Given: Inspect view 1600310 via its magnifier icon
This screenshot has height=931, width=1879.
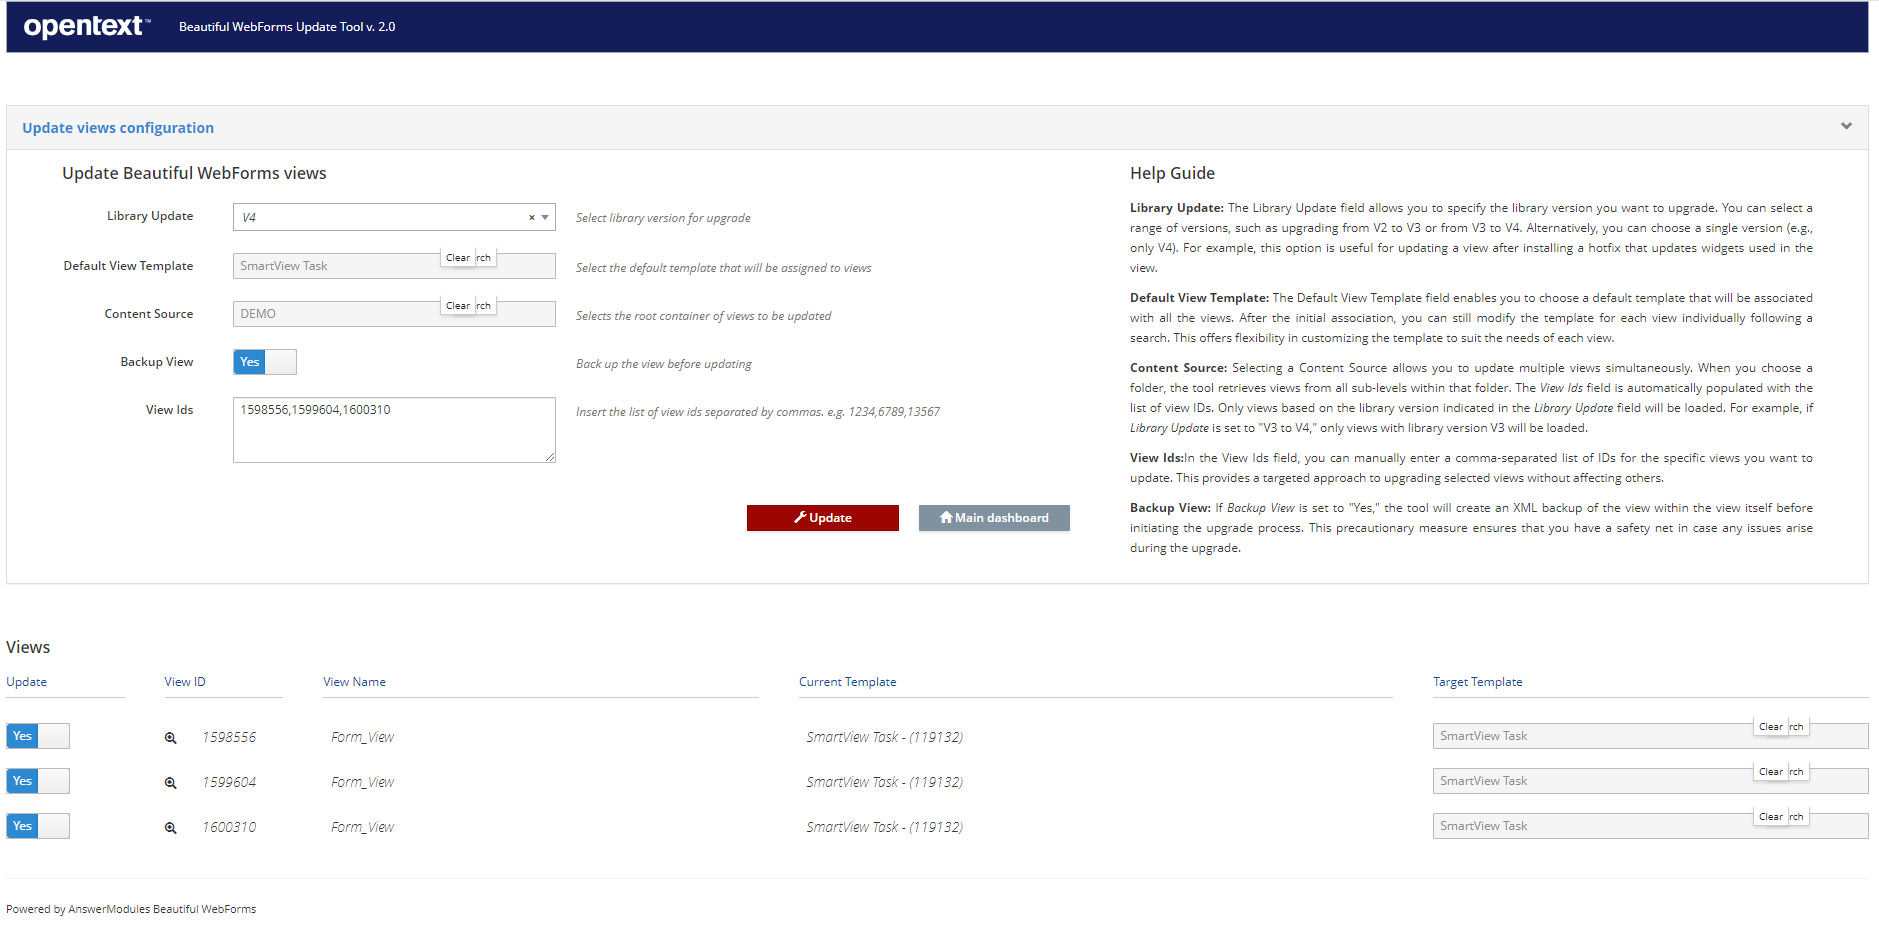Looking at the screenshot, I should pyautogui.click(x=170, y=828).
